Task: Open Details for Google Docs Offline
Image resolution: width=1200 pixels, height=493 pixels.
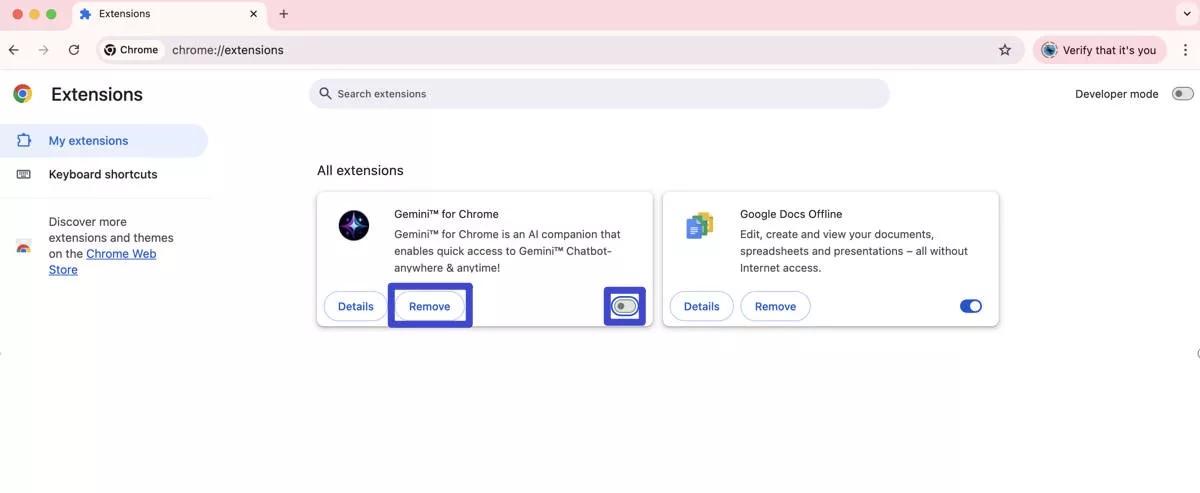Action: (701, 307)
